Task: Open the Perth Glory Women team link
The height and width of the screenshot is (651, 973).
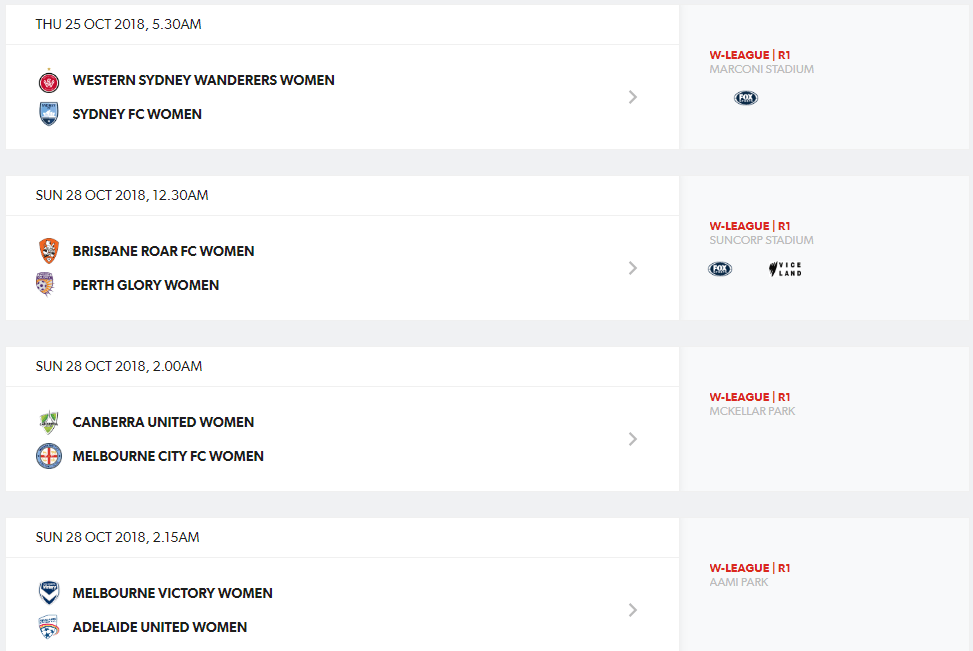Action: click(146, 285)
